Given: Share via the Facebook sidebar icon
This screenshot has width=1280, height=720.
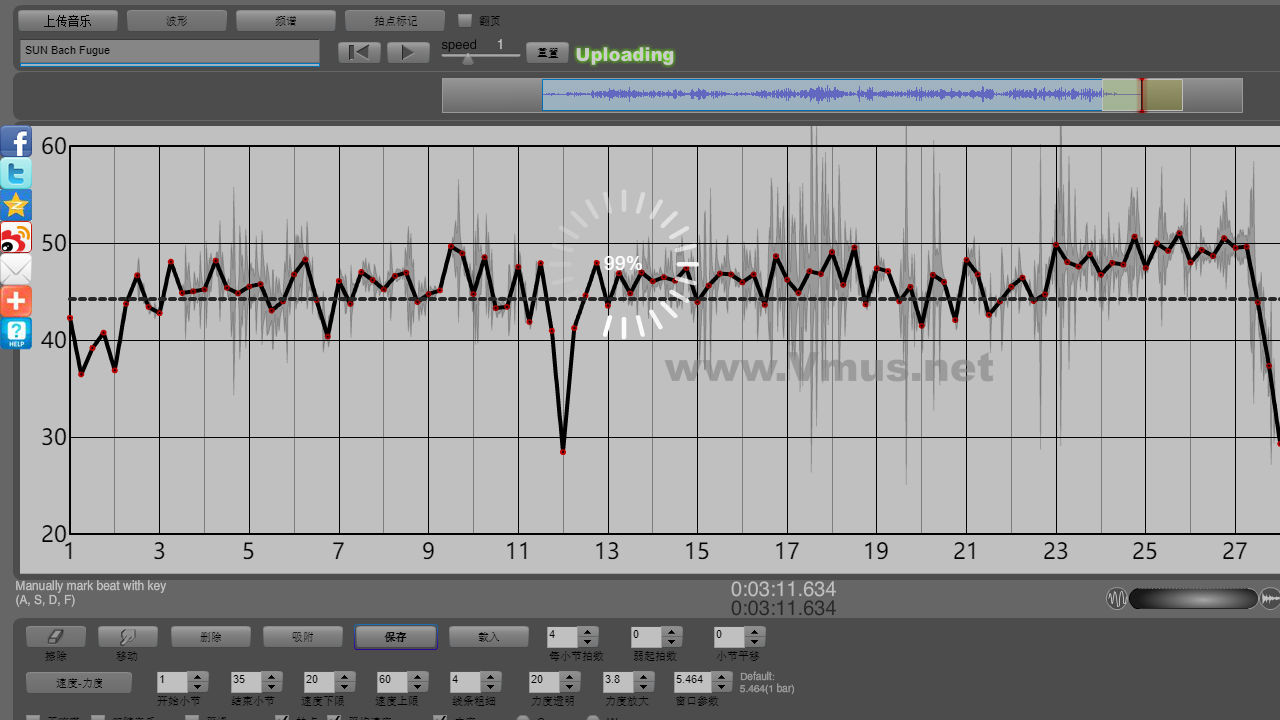Looking at the screenshot, I should click(x=16, y=142).
